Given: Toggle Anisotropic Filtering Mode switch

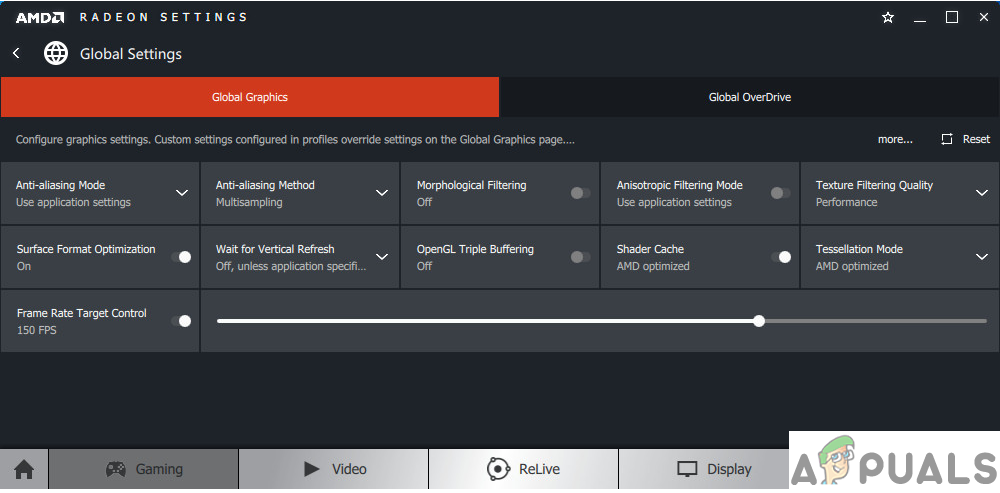Looking at the screenshot, I should (x=781, y=193).
